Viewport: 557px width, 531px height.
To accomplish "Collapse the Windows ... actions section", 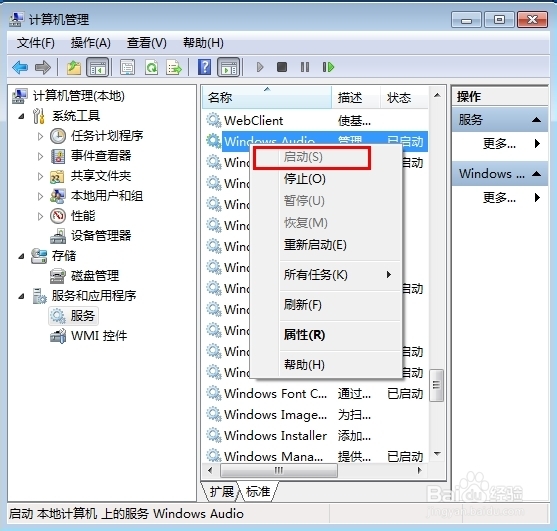I will [x=536, y=174].
